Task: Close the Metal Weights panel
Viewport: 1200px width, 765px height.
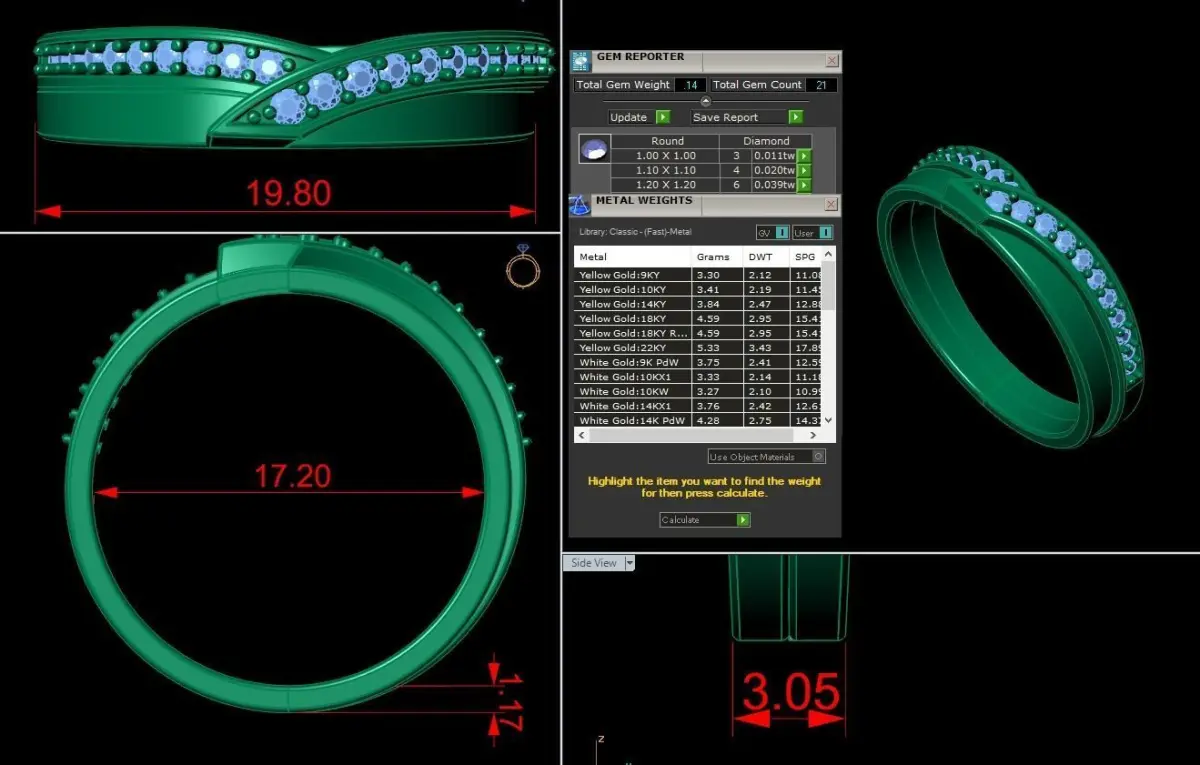Action: pyautogui.click(x=832, y=204)
